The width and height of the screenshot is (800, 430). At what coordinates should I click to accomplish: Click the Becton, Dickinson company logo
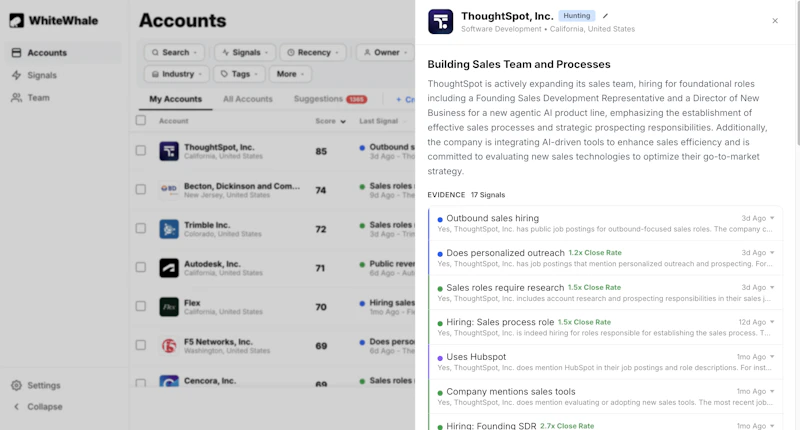point(169,189)
